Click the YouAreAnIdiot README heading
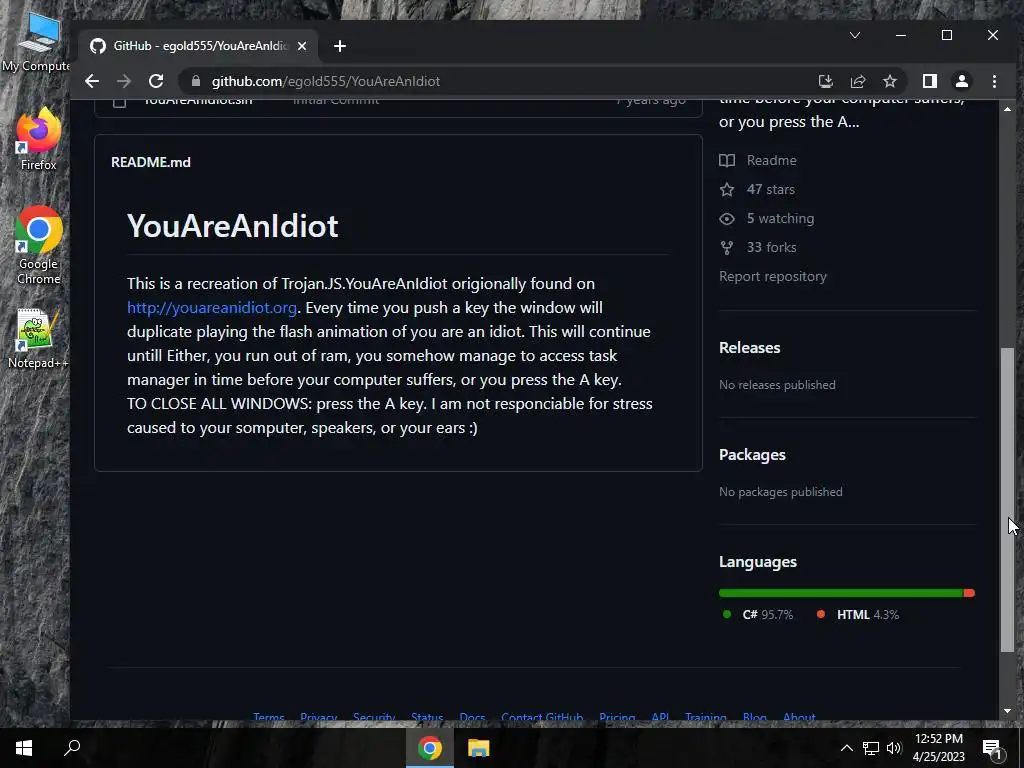This screenshot has width=1024, height=768. (232, 226)
